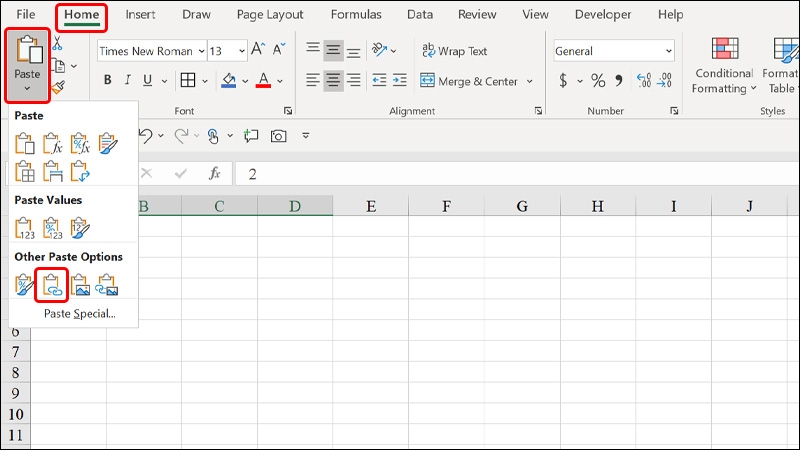Click the Undo arrow
This screenshot has width=800, height=450.
coord(145,136)
